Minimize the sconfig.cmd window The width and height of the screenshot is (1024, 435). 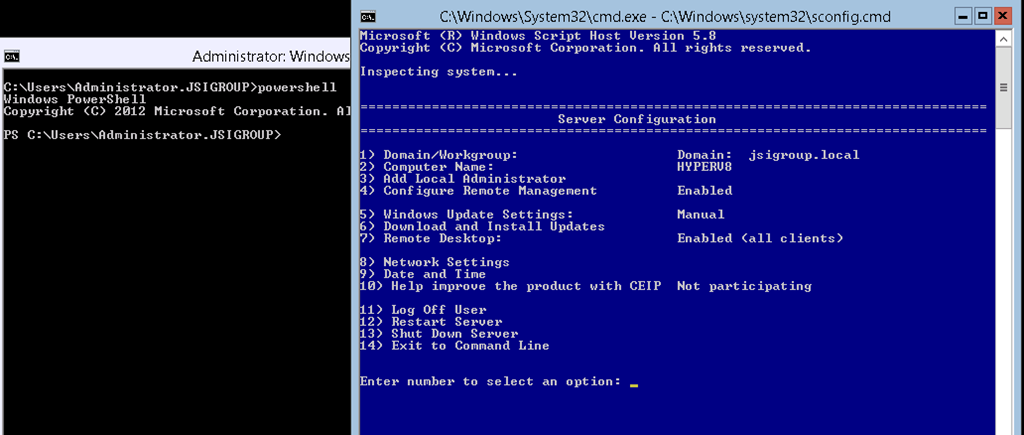pyautogui.click(x=962, y=16)
